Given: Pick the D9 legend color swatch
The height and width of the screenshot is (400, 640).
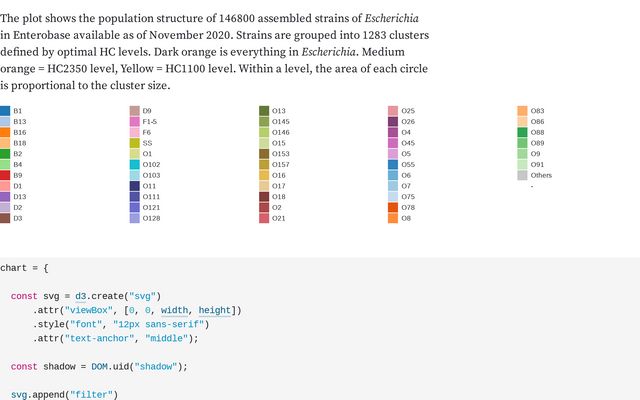Looking at the screenshot, I should click(x=134, y=110).
